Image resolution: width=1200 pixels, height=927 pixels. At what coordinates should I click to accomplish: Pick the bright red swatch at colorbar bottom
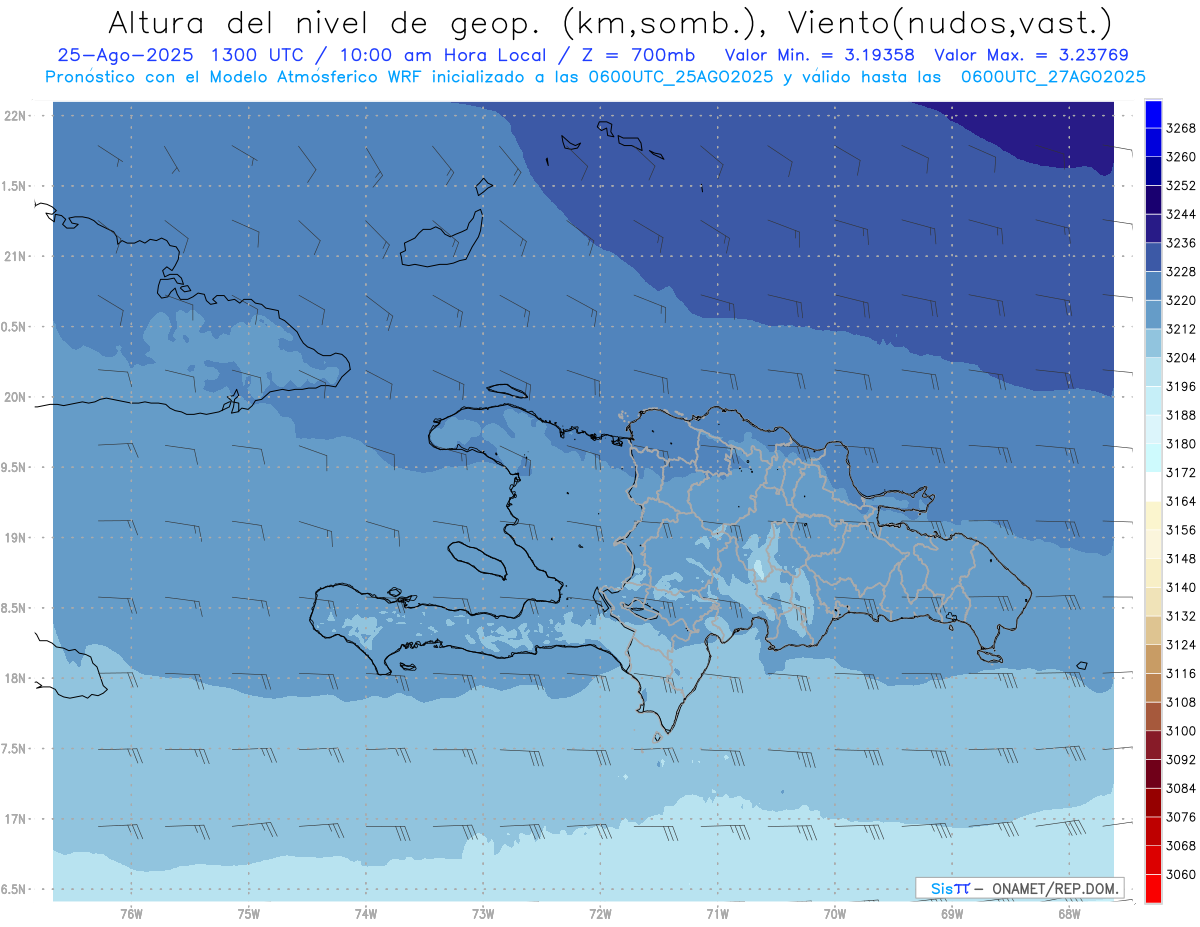[1153, 888]
